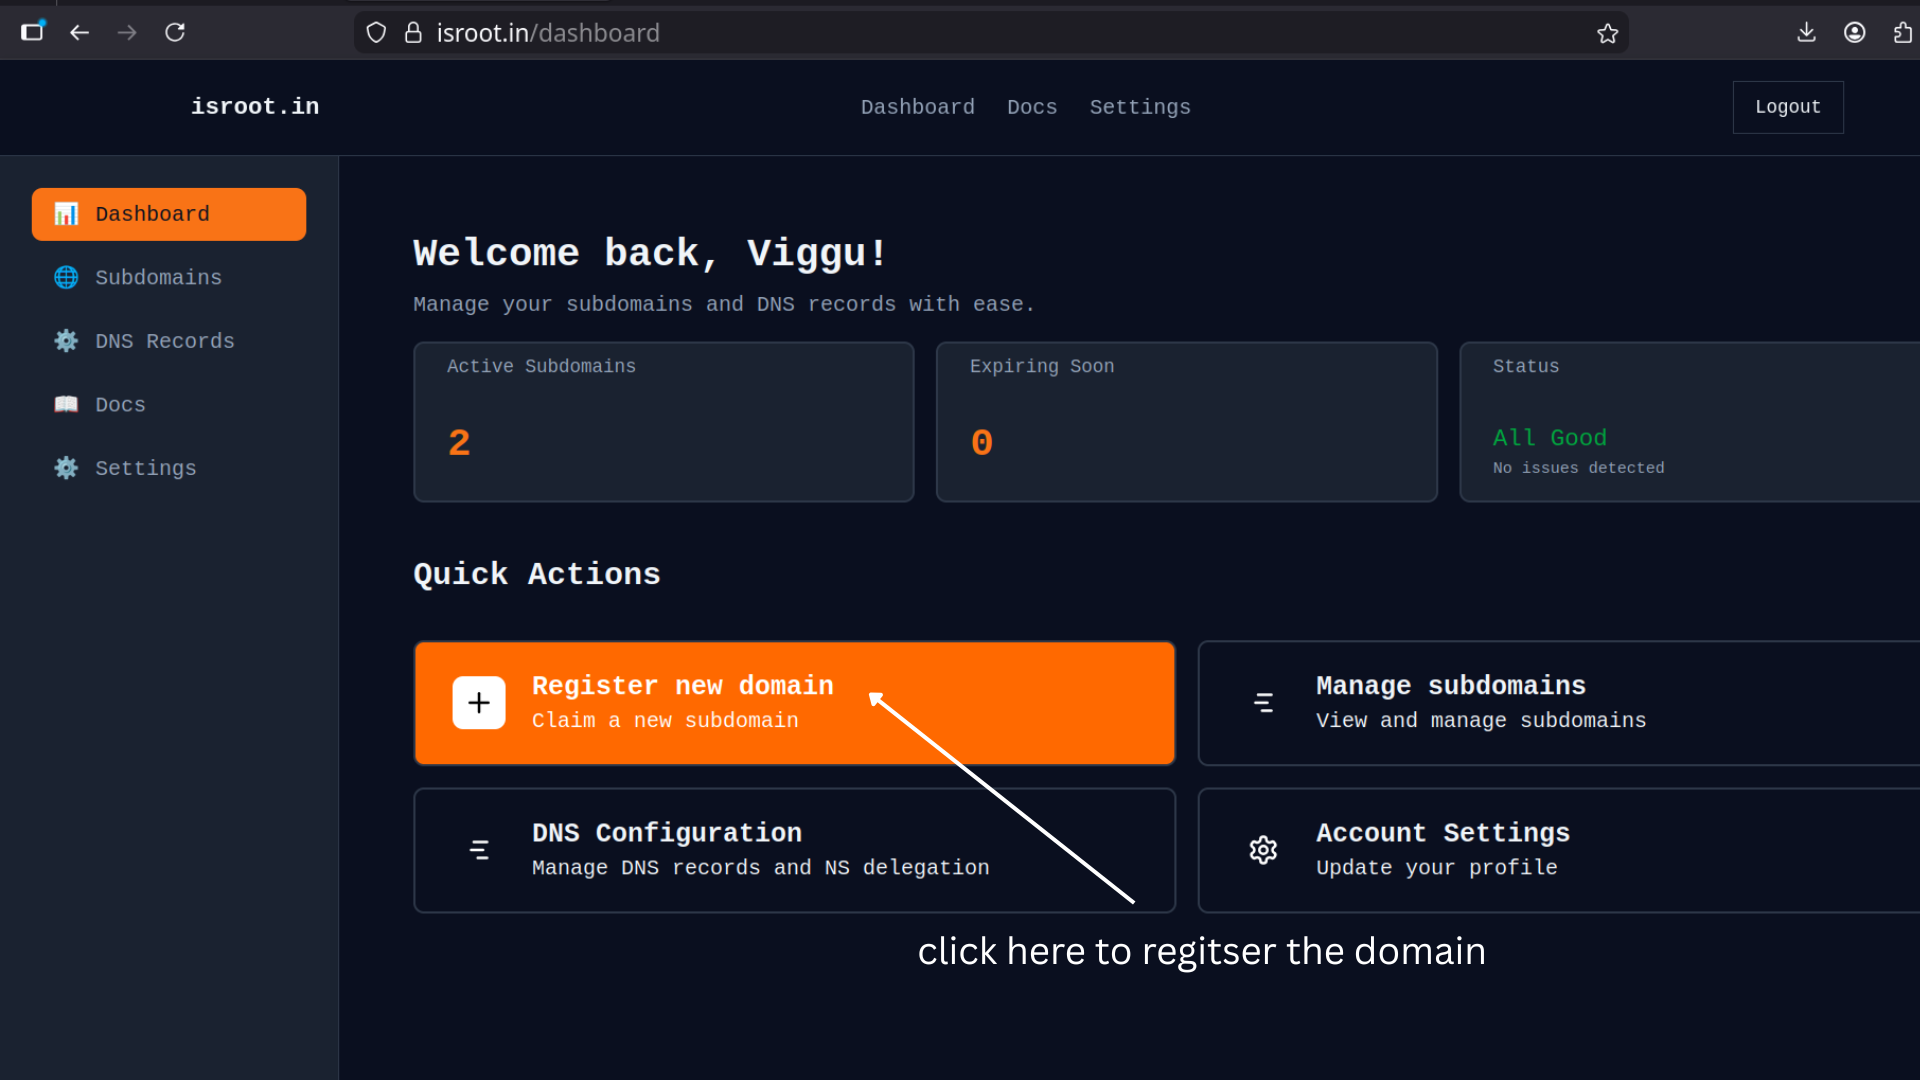Open Account Settings quick action title

(1443, 833)
